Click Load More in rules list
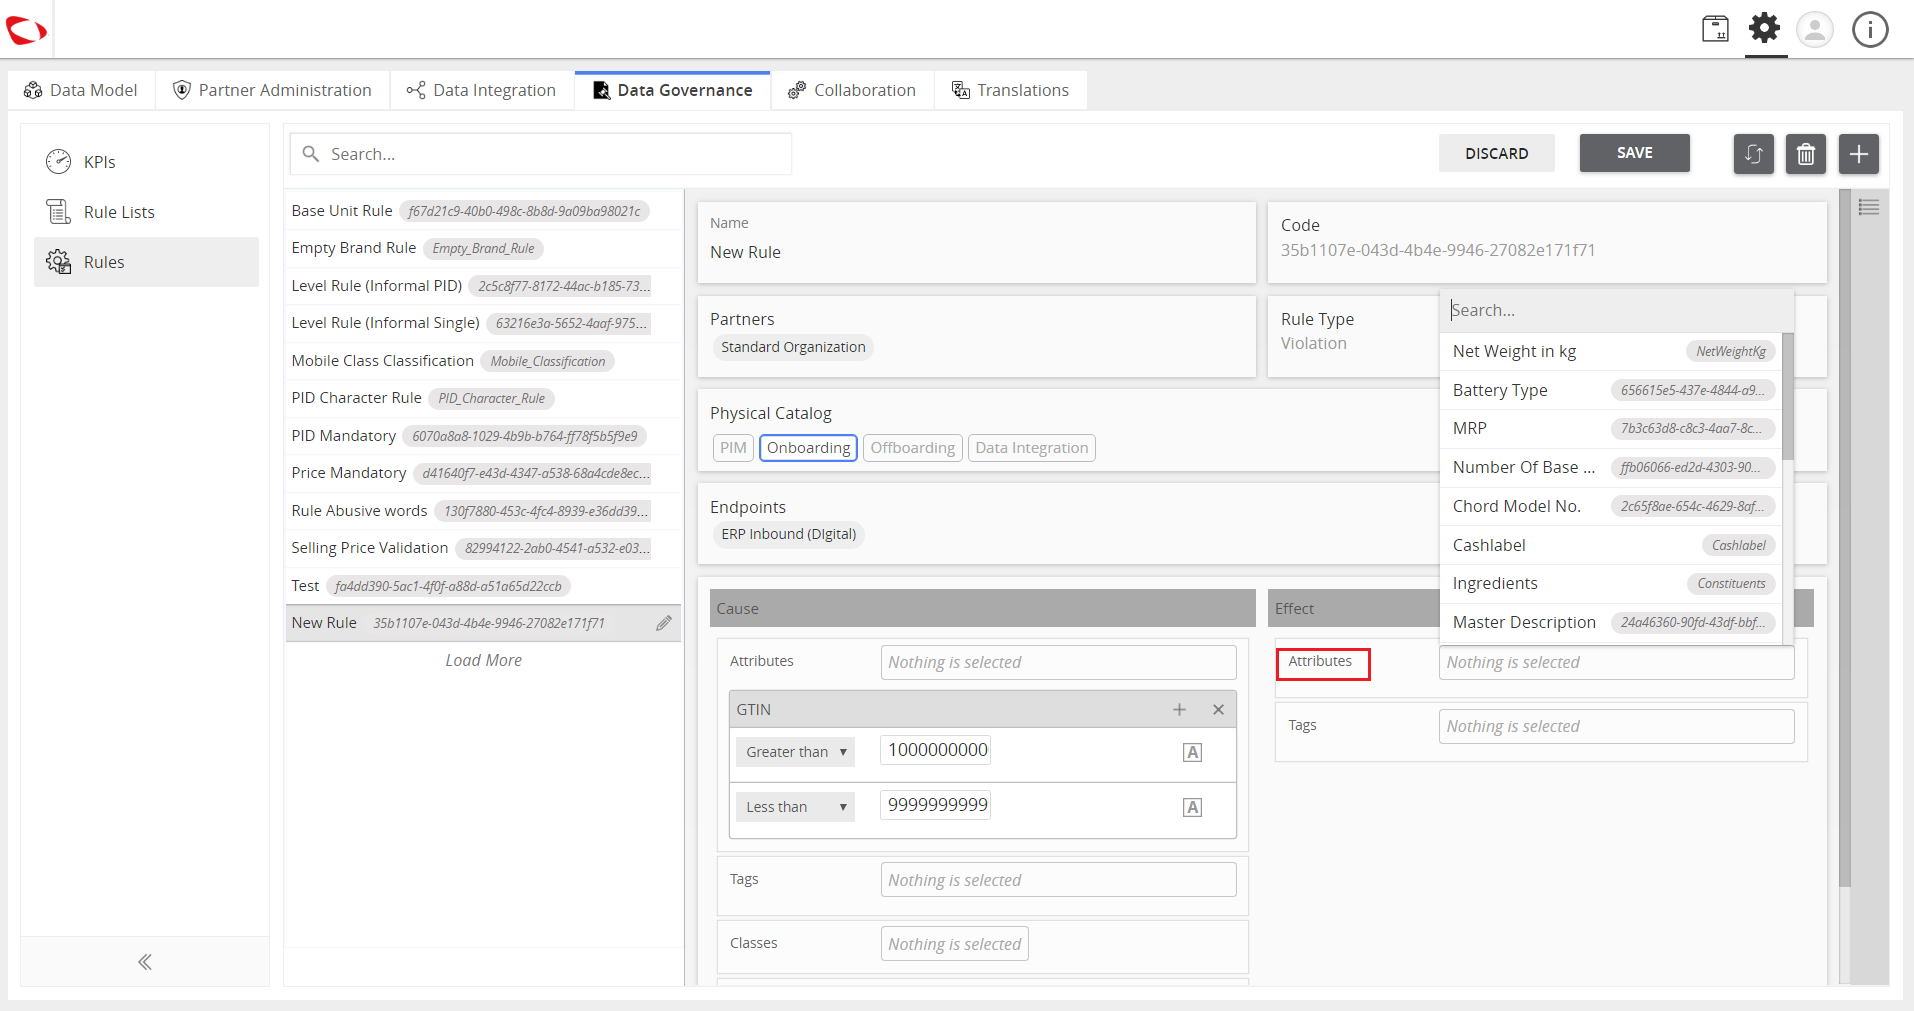Screen dimensions: 1914x1011 483,660
